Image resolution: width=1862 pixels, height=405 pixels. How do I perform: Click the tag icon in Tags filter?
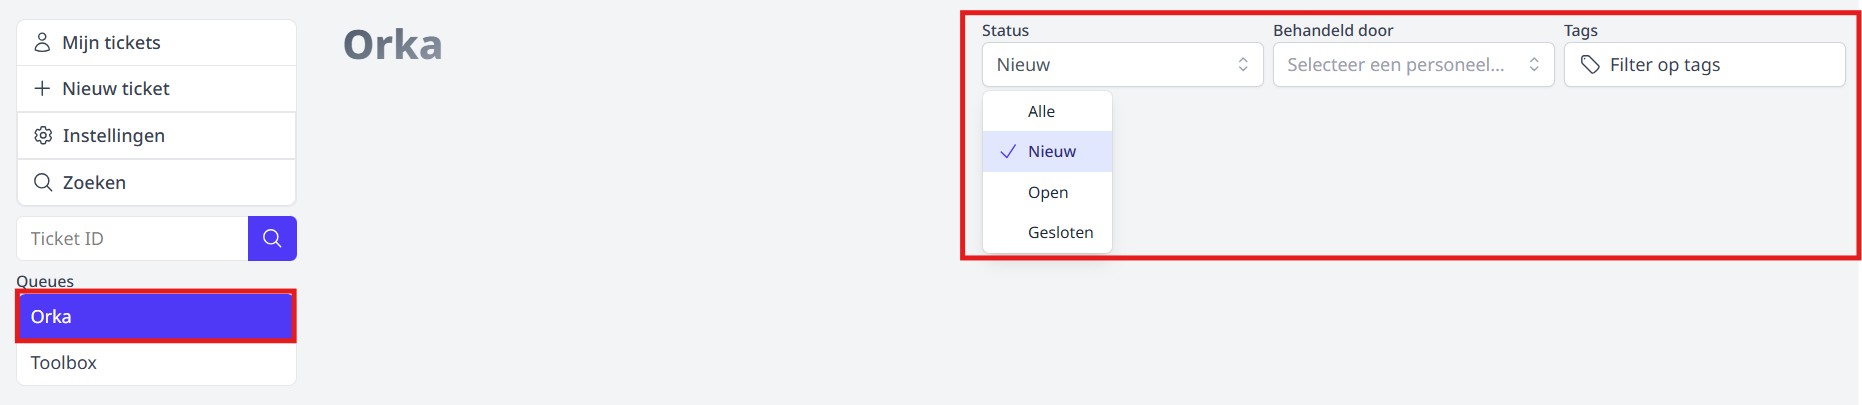click(1590, 65)
